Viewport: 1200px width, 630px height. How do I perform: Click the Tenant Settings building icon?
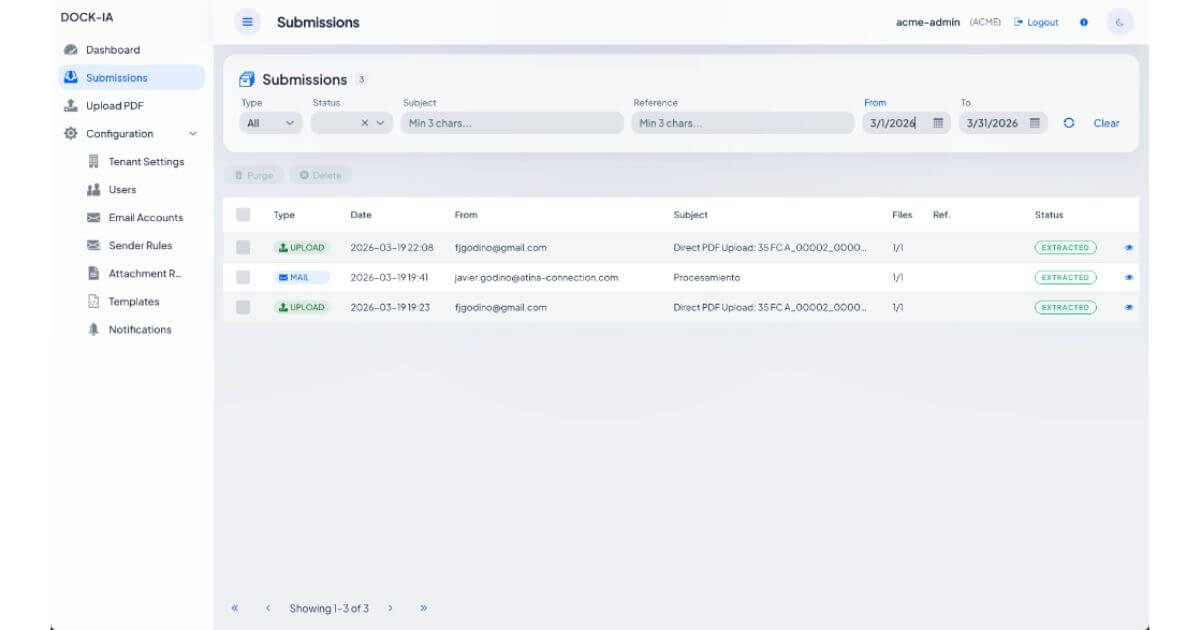pos(94,162)
